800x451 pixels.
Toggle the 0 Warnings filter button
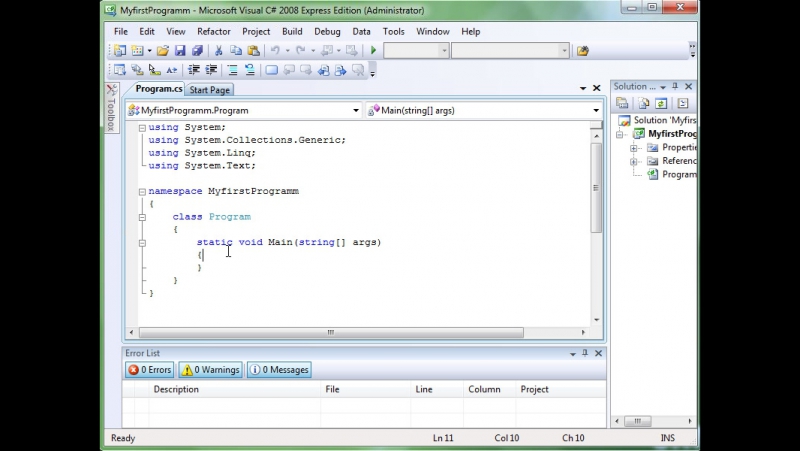tap(211, 370)
